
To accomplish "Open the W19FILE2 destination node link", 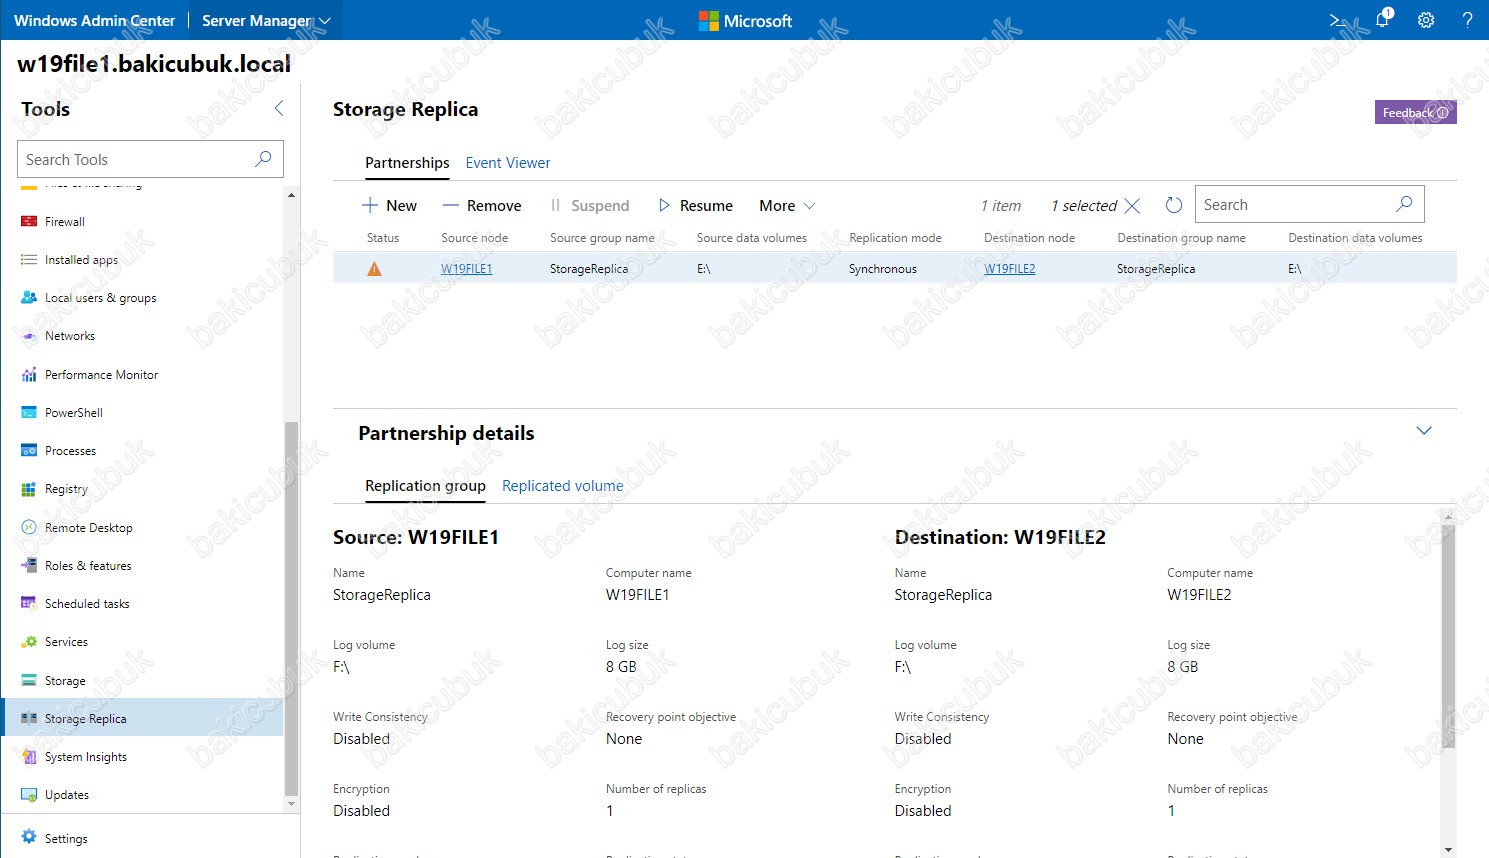I will point(1009,269).
